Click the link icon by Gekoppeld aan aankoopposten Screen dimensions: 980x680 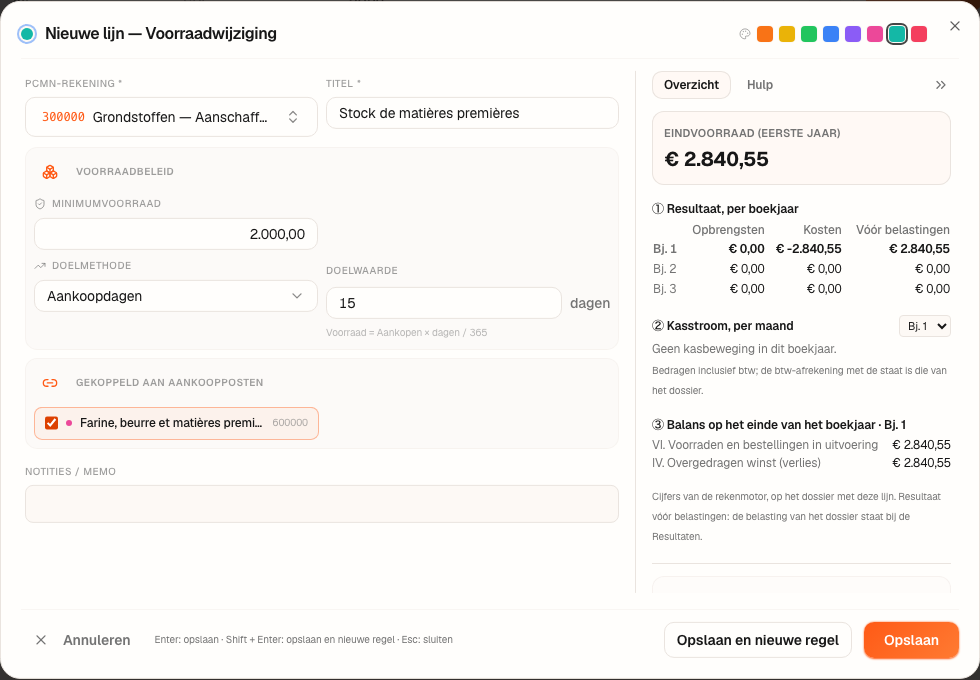click(50, 382)
